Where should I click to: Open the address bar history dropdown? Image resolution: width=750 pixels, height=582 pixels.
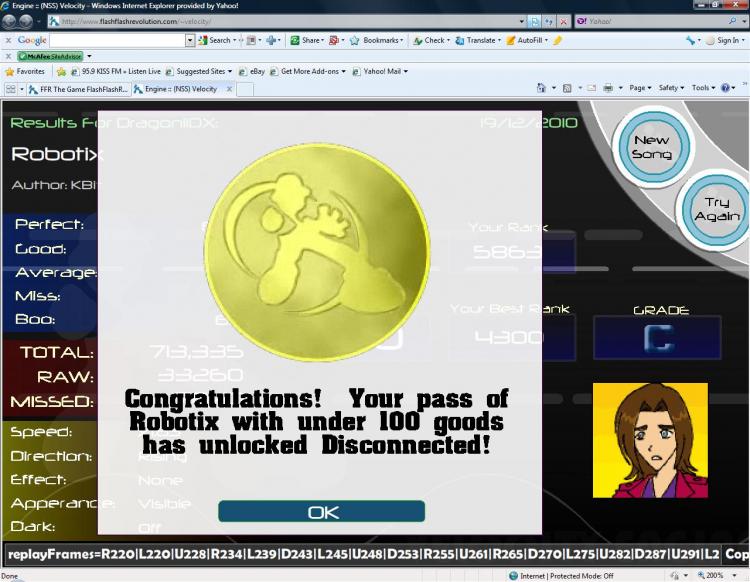521,21
